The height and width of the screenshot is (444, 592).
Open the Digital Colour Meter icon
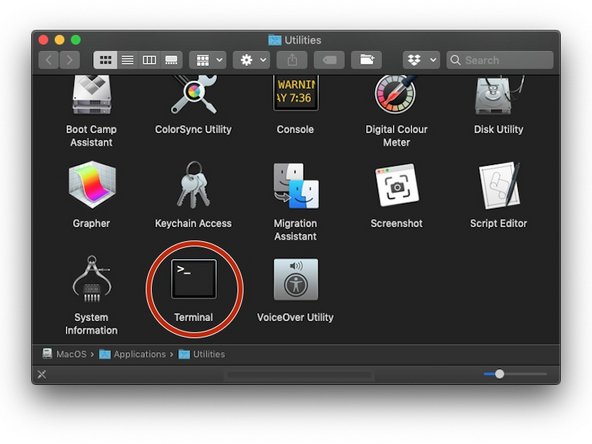pyautogui.click(x=396, y=94)
